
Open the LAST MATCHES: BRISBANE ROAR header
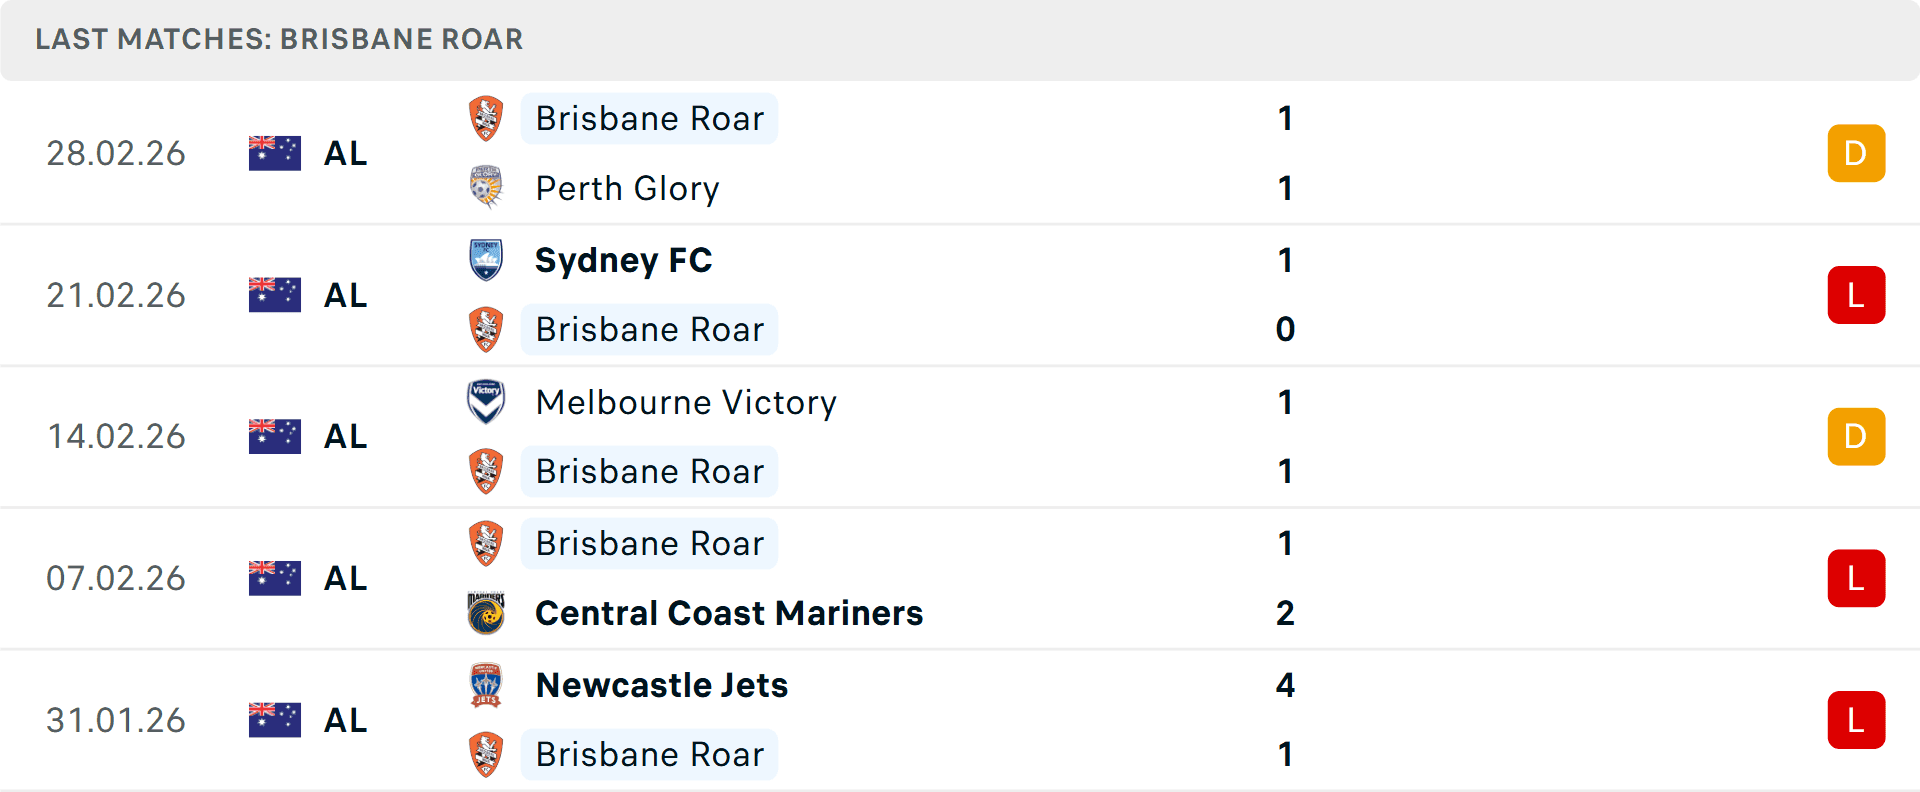(x=279, y=40)
